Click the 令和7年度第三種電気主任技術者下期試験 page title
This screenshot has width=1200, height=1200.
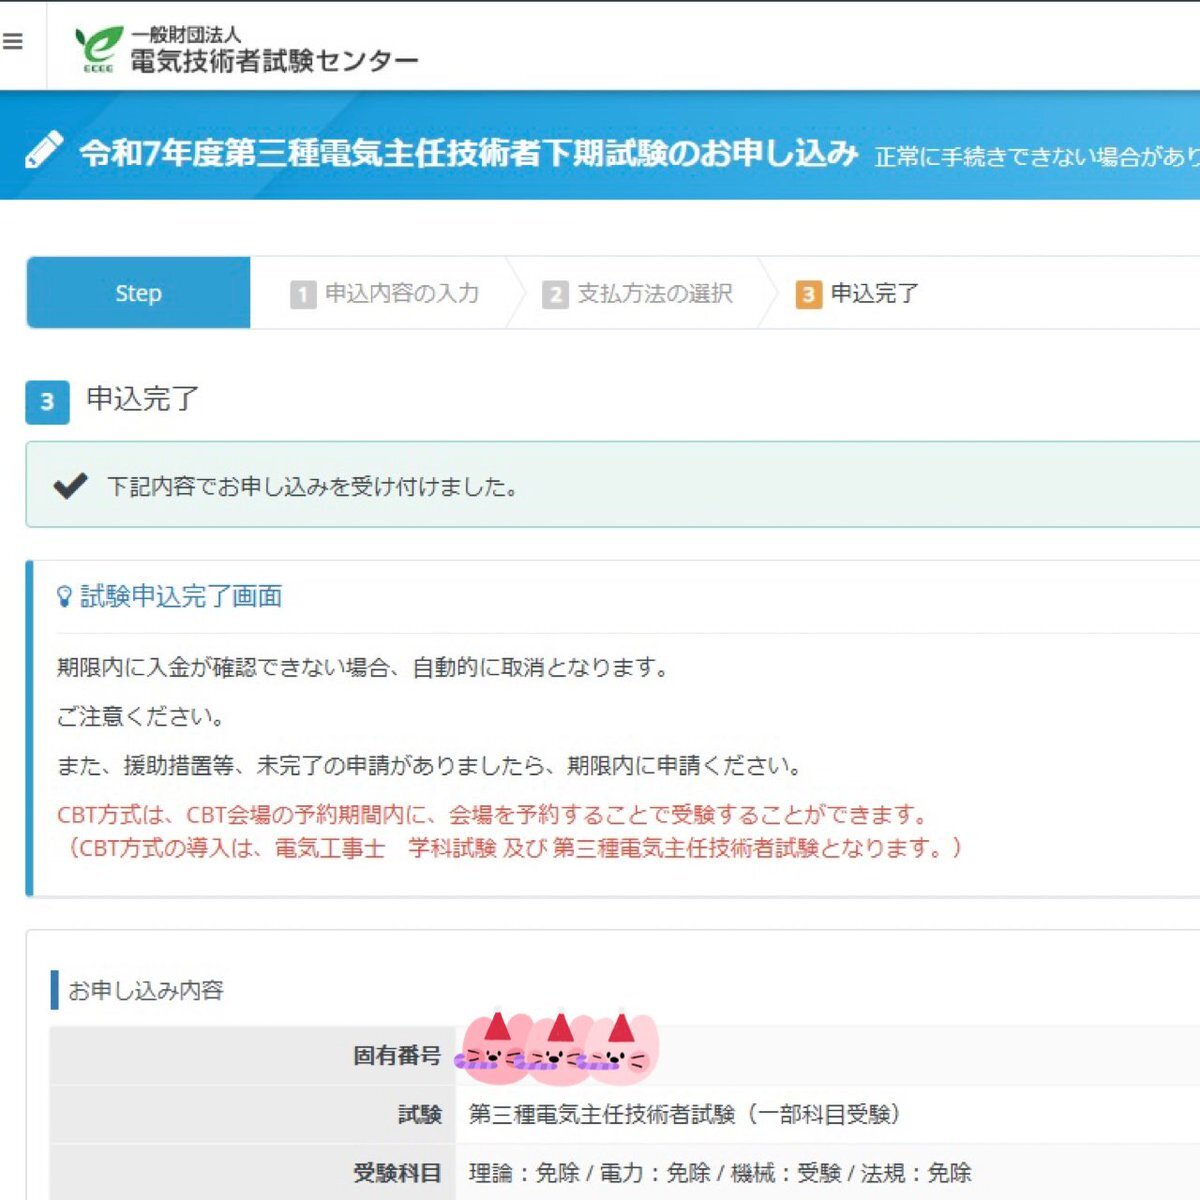[468, 152]
